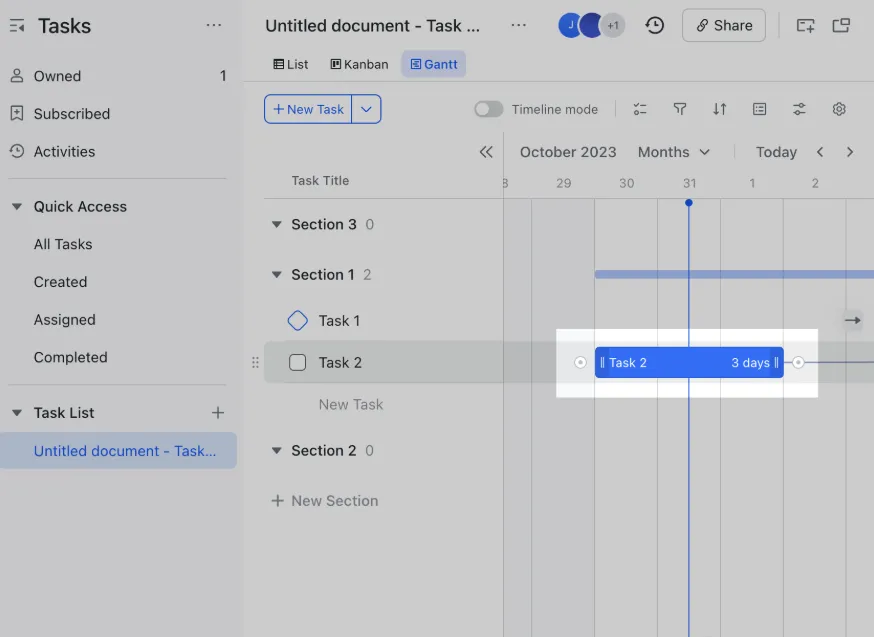Screen dimensions: 874x637
Task: Open the Months time scale dropdown
Action: tap(673, 152)
